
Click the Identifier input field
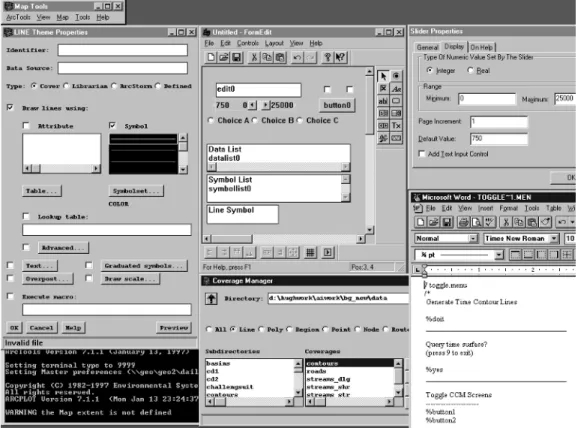[122, 50]
